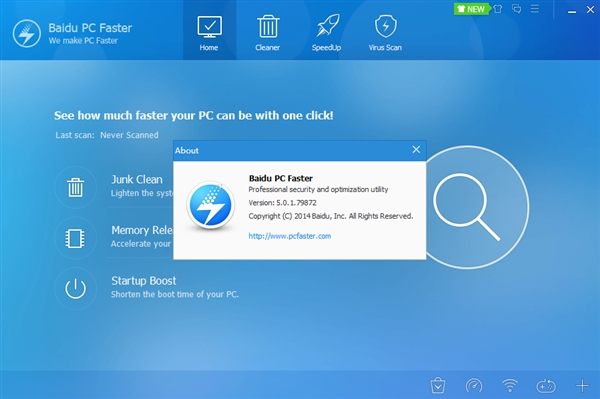600x399 pixels.
Task: Click 'Professional security and optimization utility' text
Action: tap(318, 189)
